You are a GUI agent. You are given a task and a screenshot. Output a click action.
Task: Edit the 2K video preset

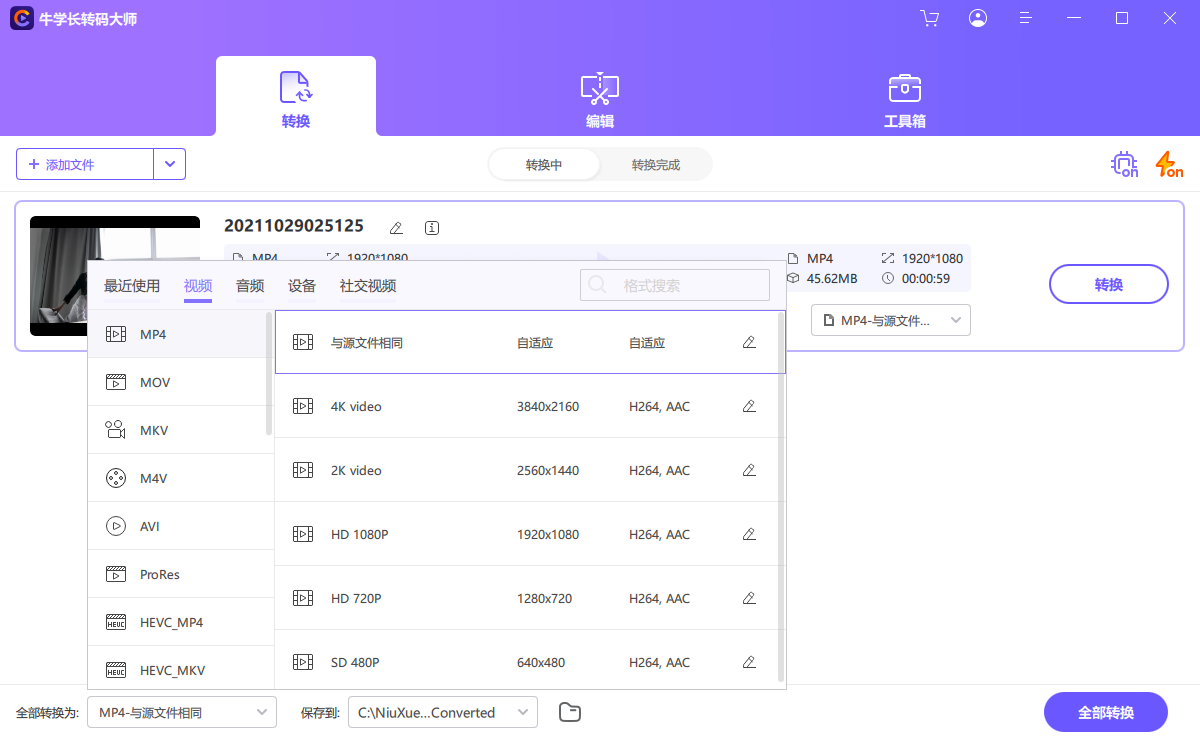749,470
